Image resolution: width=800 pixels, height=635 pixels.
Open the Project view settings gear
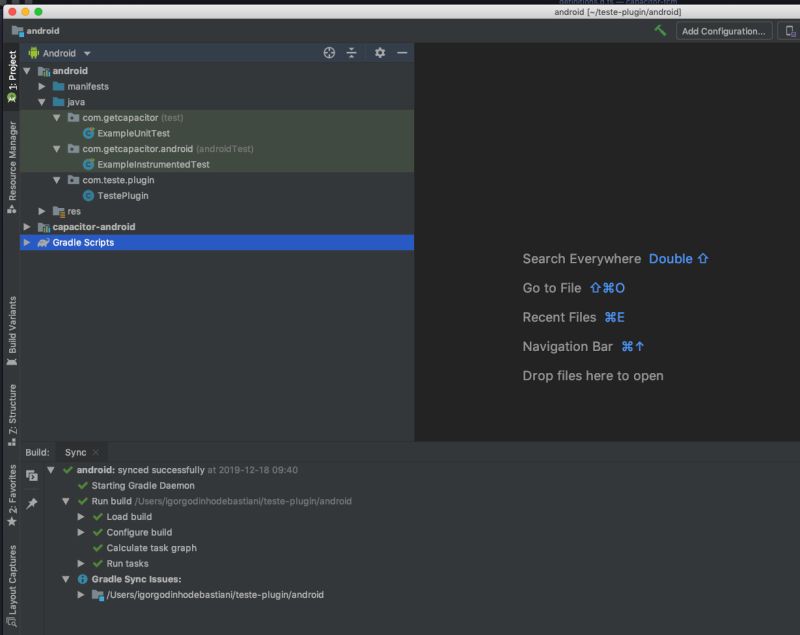coord(380,53)
